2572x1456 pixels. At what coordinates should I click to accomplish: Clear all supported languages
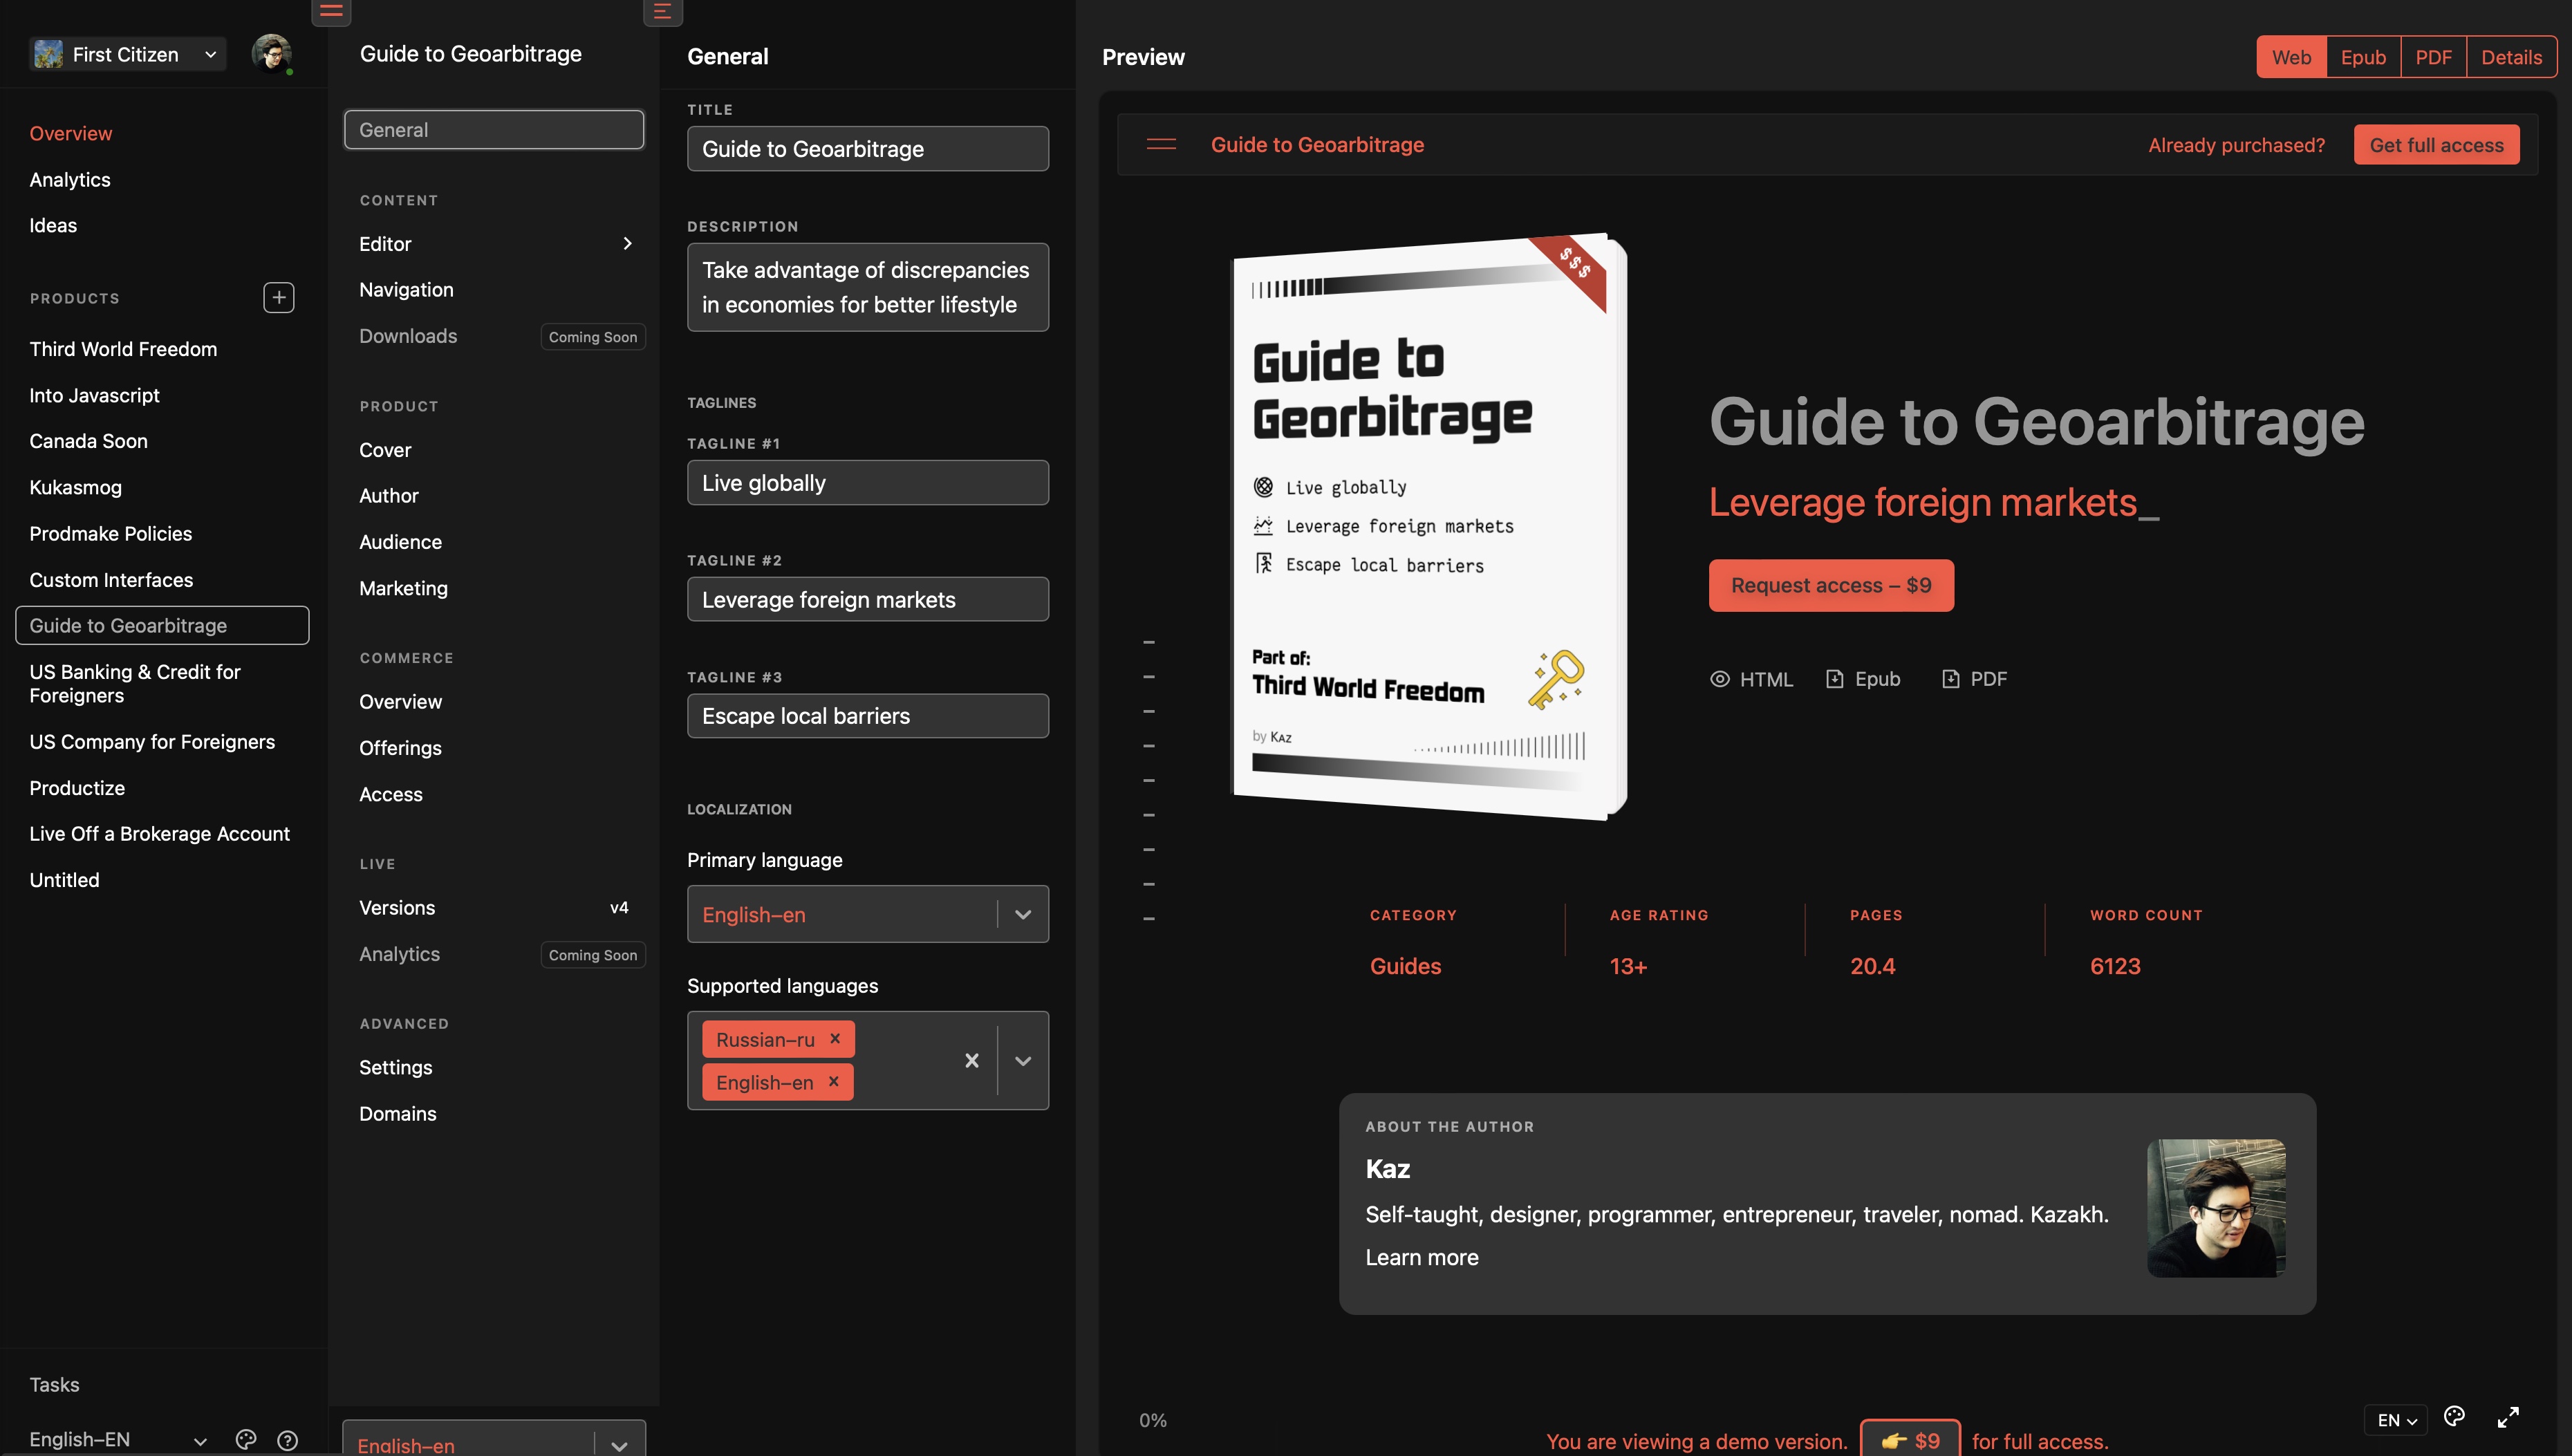[971, 1061]
